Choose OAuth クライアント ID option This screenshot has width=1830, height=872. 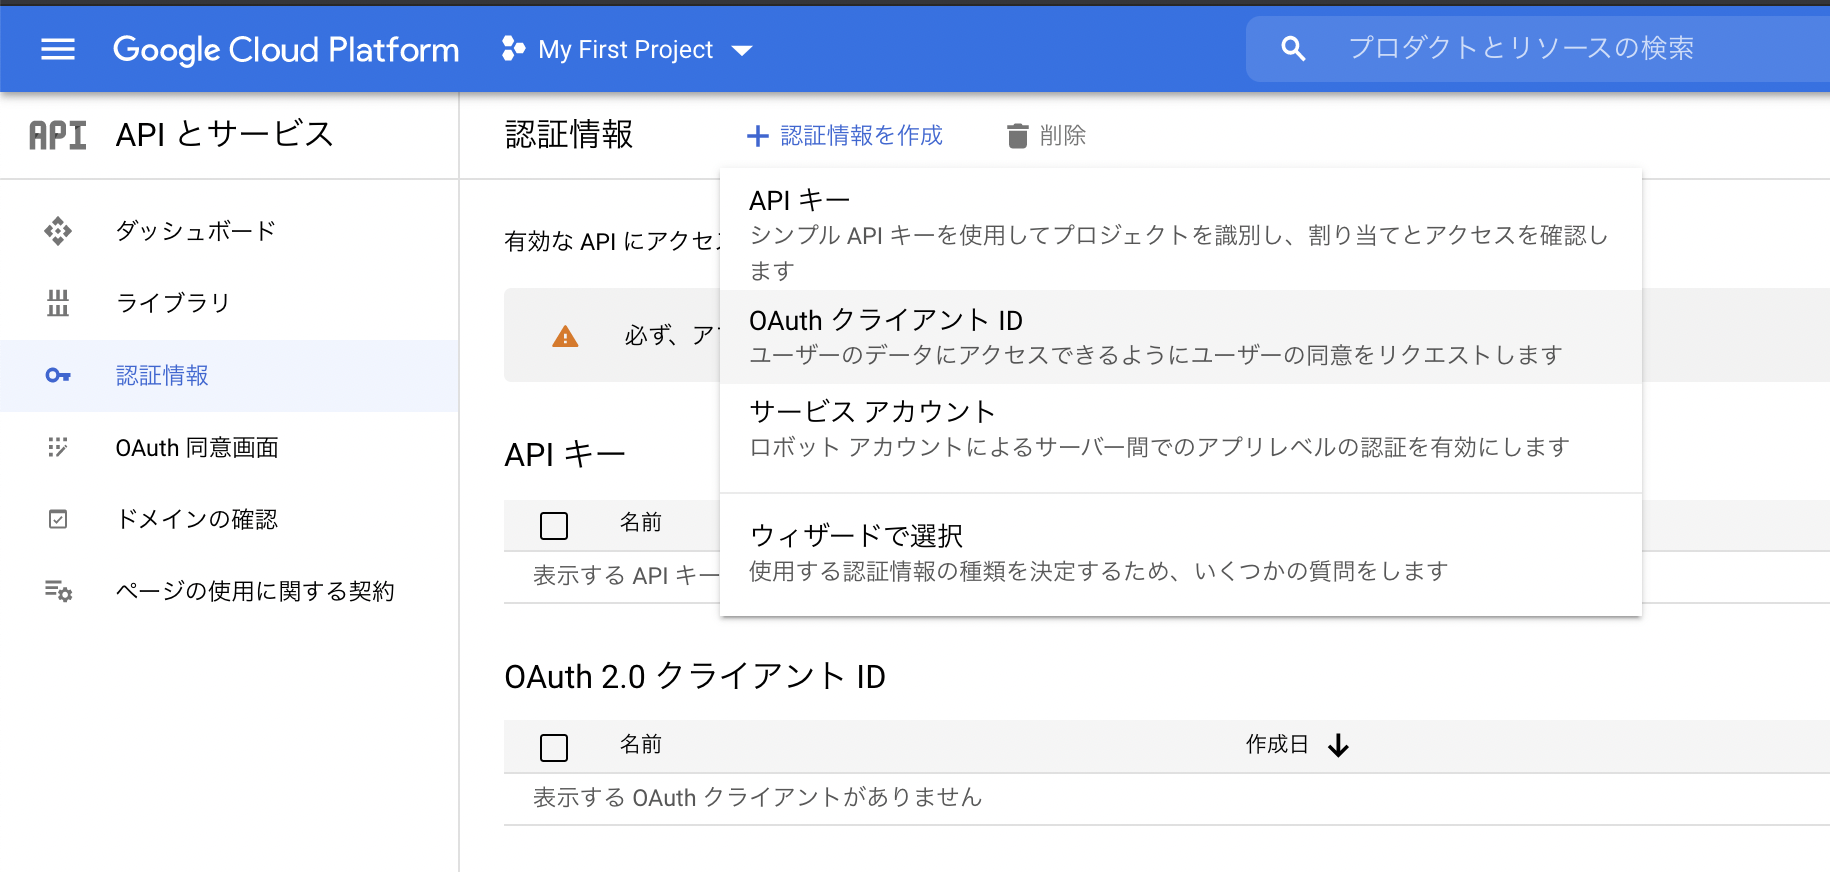coord(1180,337)
